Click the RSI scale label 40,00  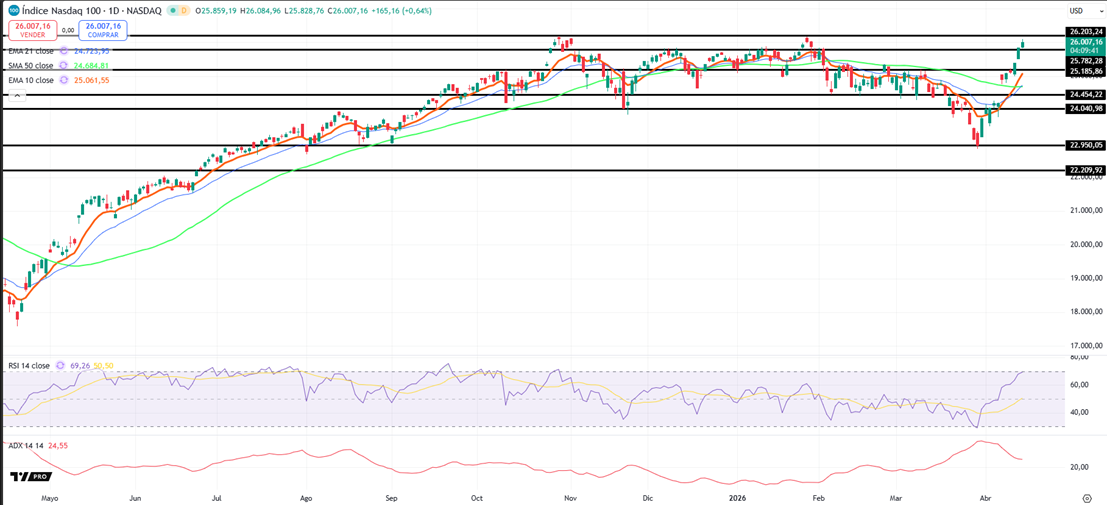pyautogui.click(x=1081, y=412)
